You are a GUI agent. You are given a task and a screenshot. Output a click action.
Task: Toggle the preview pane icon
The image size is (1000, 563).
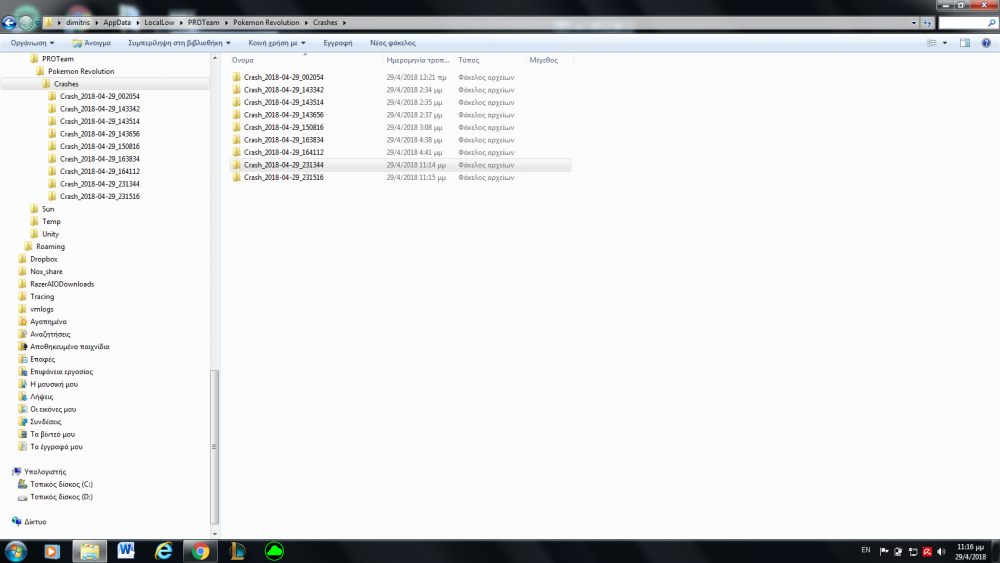pos(965,43)
